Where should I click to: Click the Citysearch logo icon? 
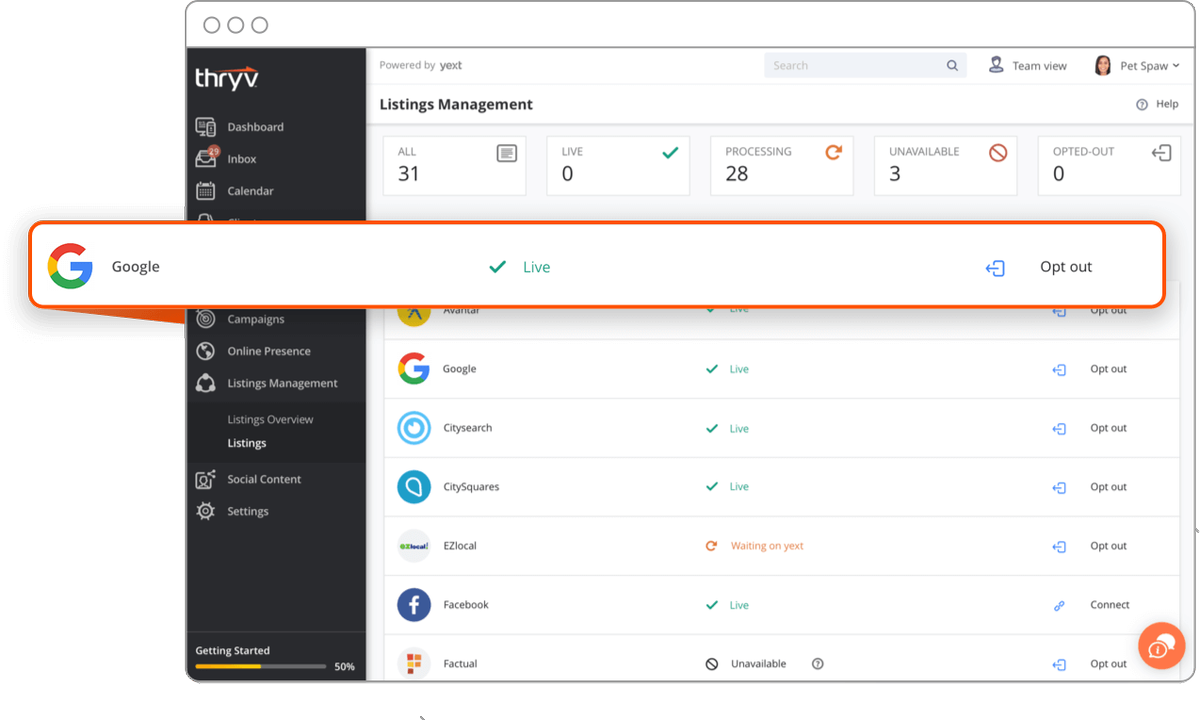point(414,428)
